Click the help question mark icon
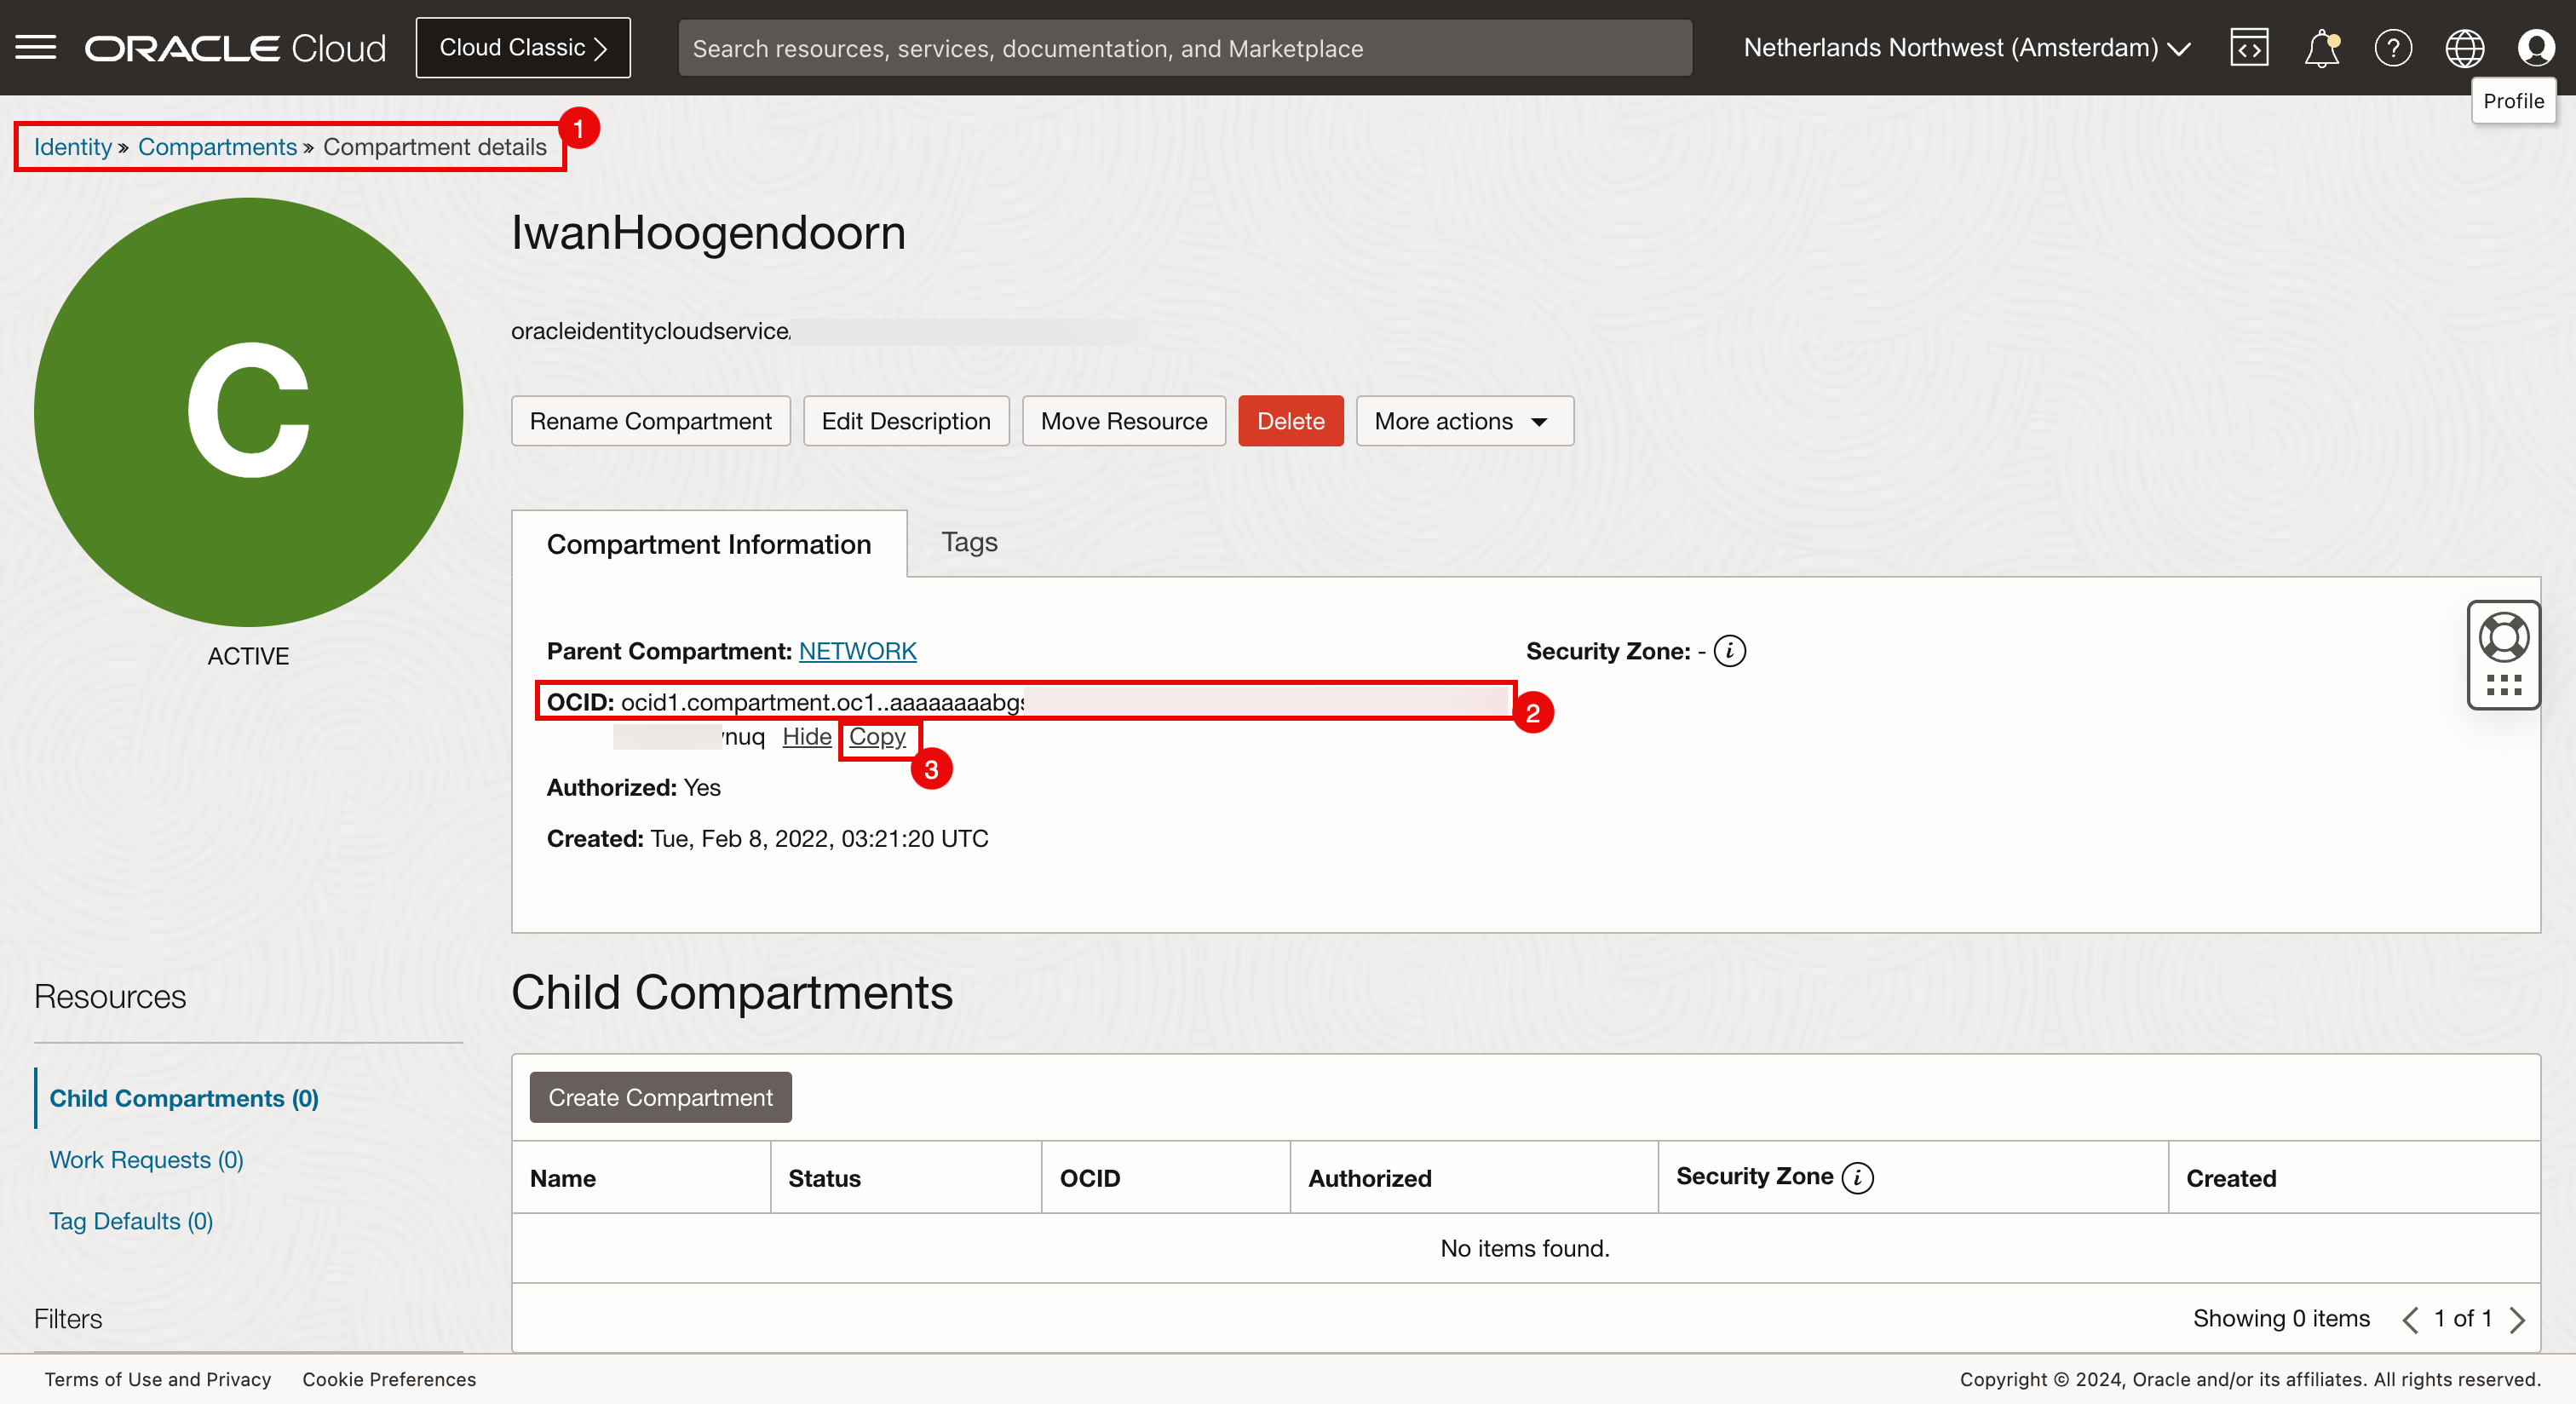Screen dimensions: 2576x1404 point(2393,47)
